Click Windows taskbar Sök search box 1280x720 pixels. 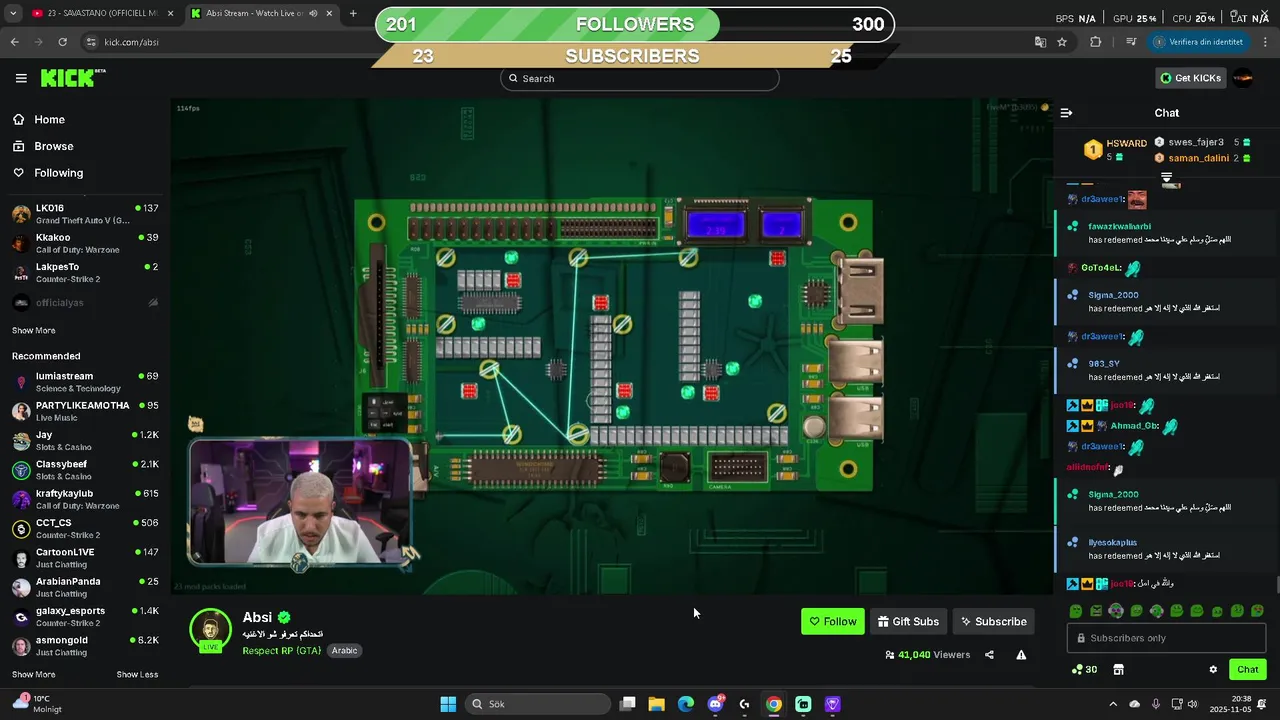pyautogui.click(x=539, y=704)
